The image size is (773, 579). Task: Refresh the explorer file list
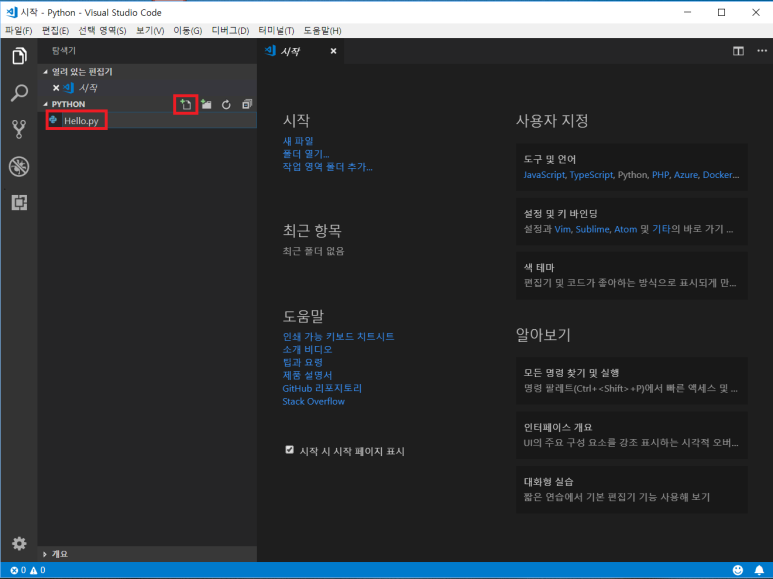point(226,105)
